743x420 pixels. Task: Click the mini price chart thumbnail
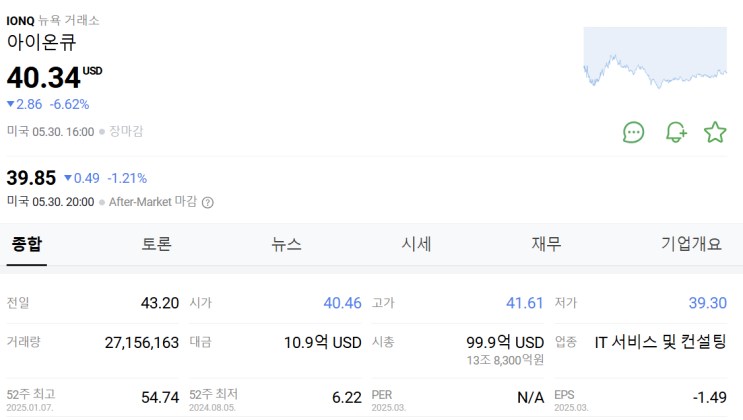[x=655, y=58]
